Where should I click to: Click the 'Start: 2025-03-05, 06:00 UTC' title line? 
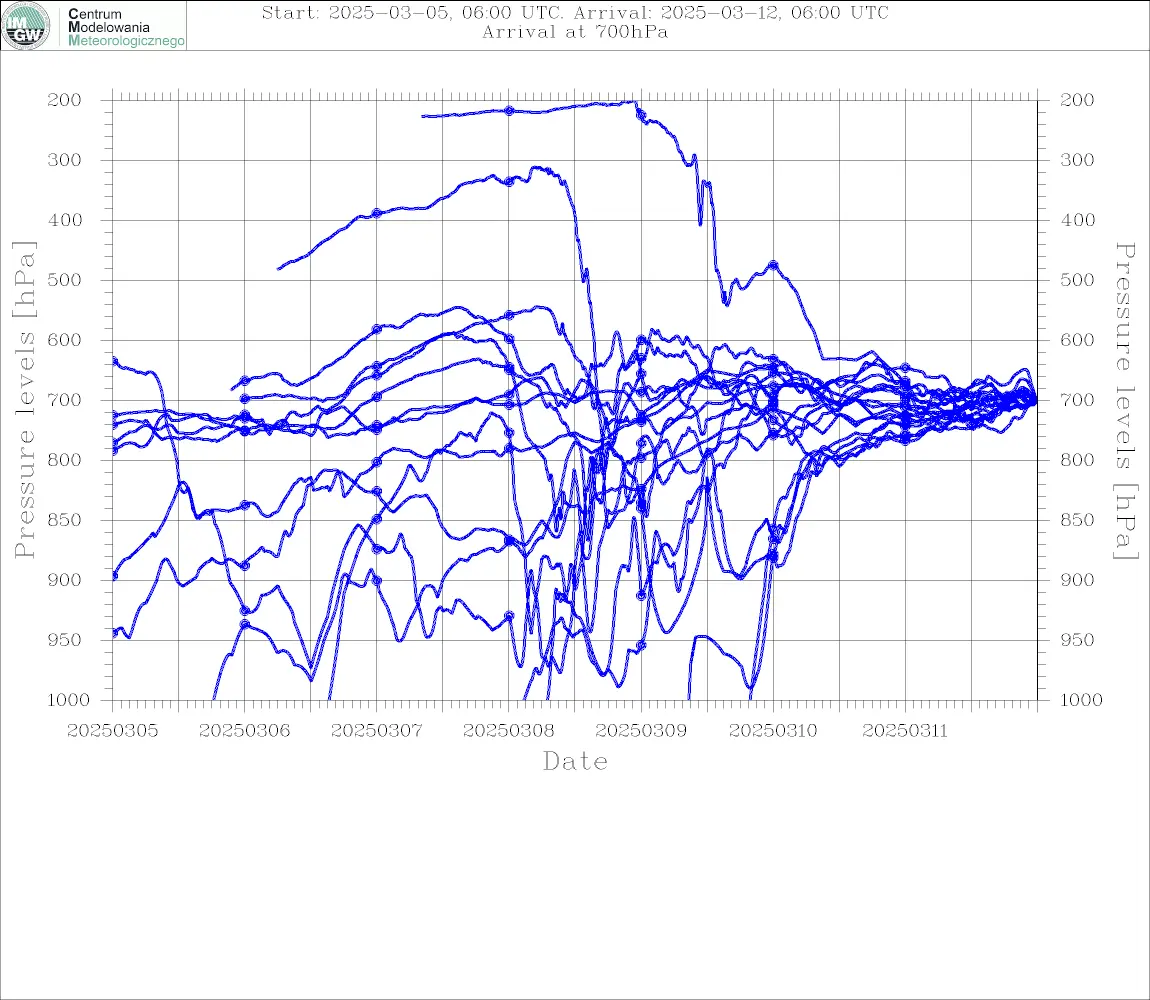(x=575, y=12)
